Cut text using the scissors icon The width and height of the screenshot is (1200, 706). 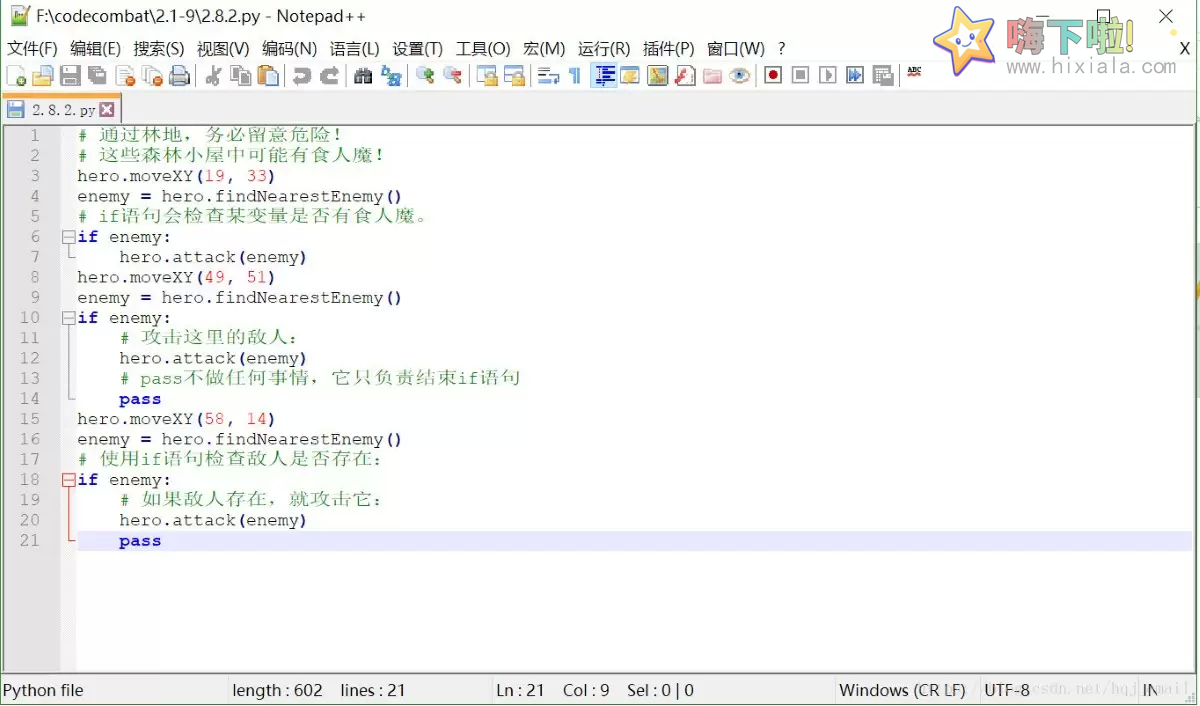[212, 75]
